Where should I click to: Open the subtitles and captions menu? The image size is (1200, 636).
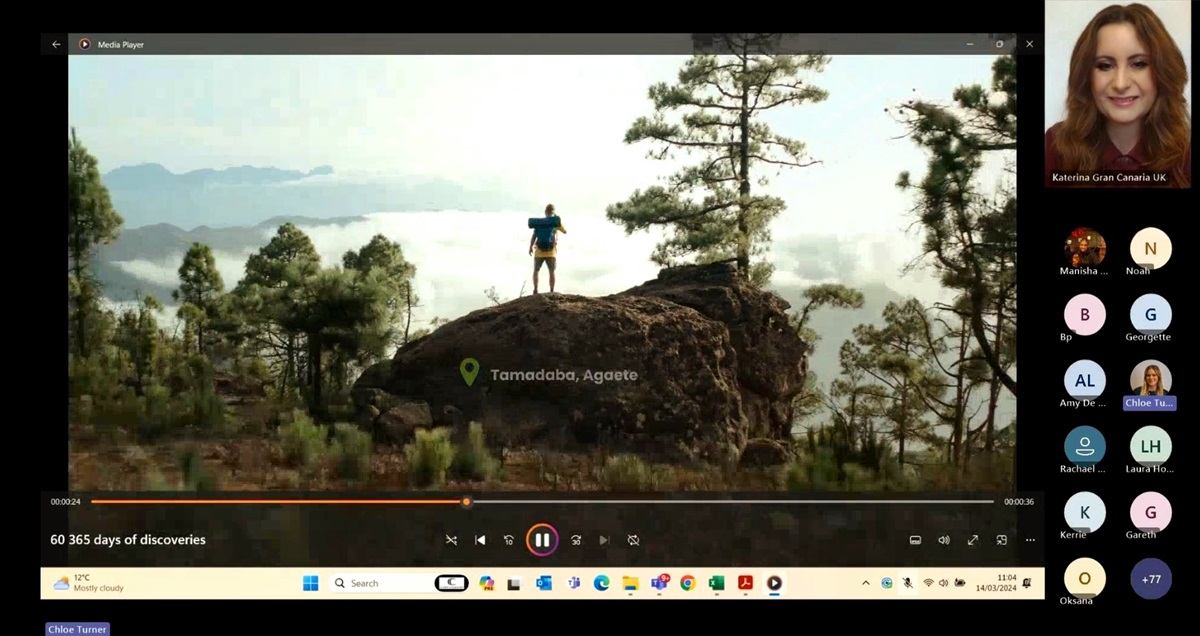pyautogui.click(x=915, y=540)
